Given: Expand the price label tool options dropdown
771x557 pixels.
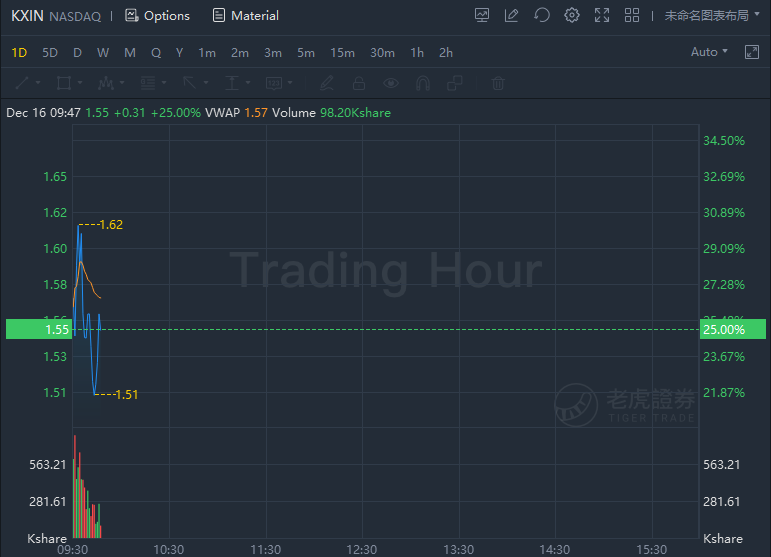Looking at the screenshot, I should click(290, 83).
